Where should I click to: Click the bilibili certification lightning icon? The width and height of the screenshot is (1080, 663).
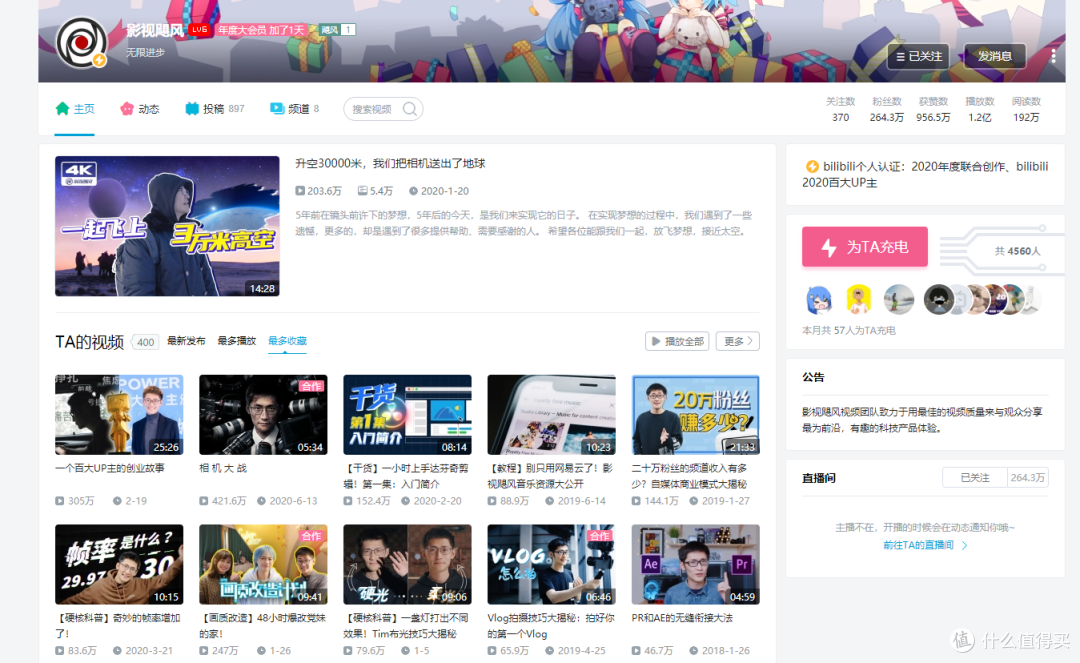(x=812, y=167)
